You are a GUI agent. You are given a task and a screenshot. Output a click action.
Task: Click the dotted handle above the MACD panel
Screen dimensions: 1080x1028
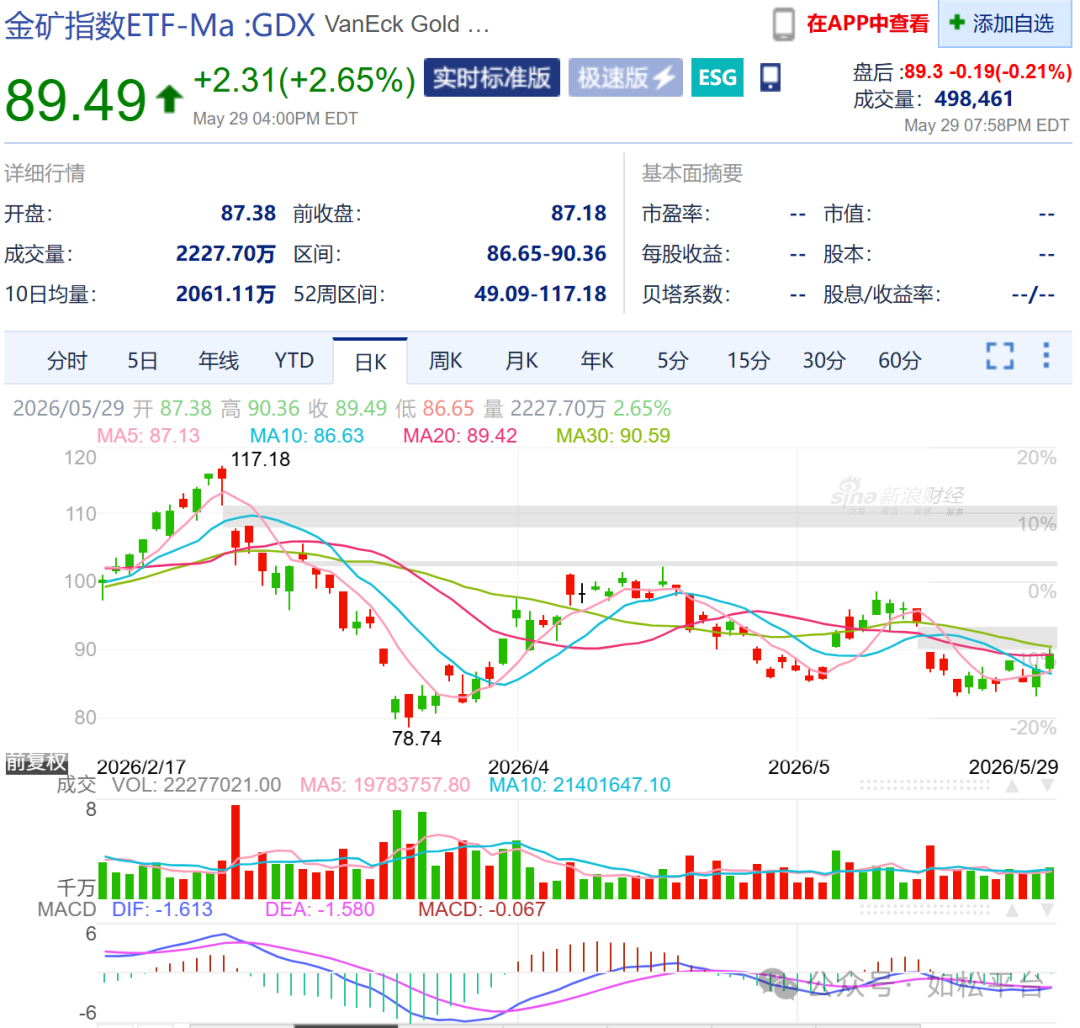click(x=924, y=910)
